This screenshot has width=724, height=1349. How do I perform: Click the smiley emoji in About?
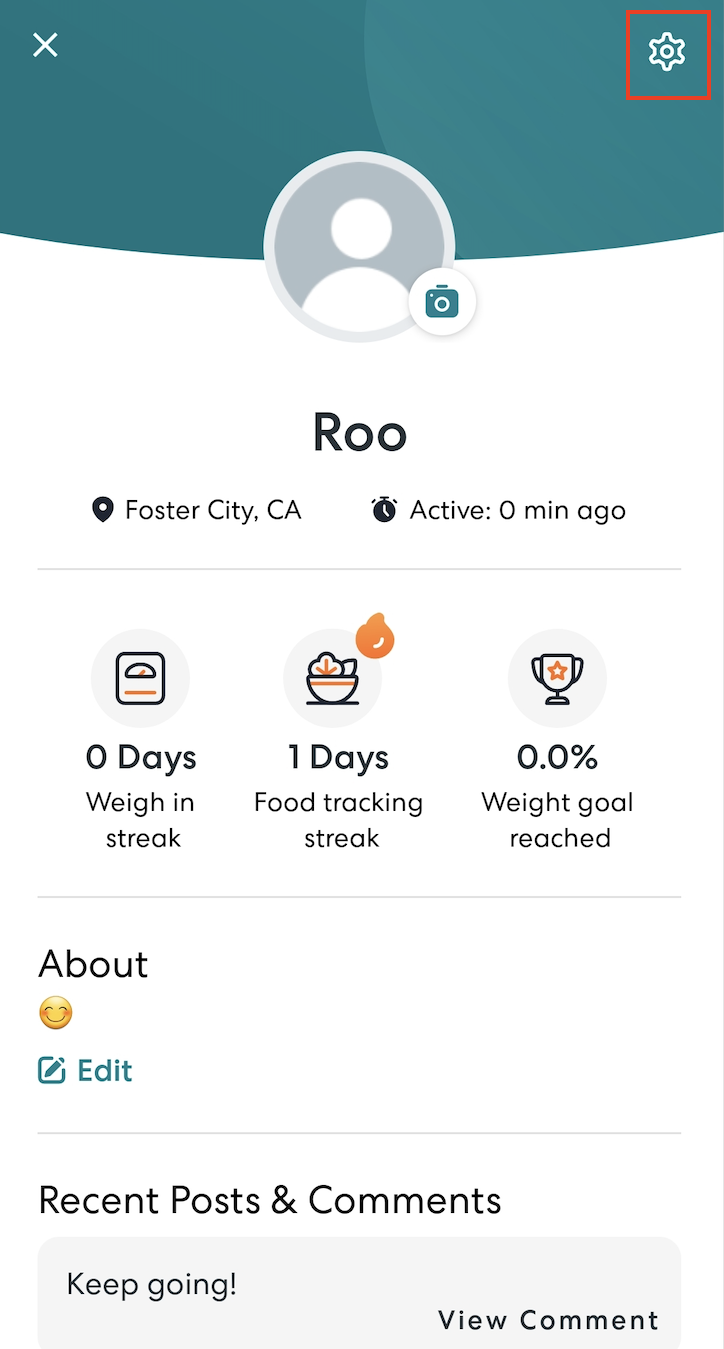56,1015
